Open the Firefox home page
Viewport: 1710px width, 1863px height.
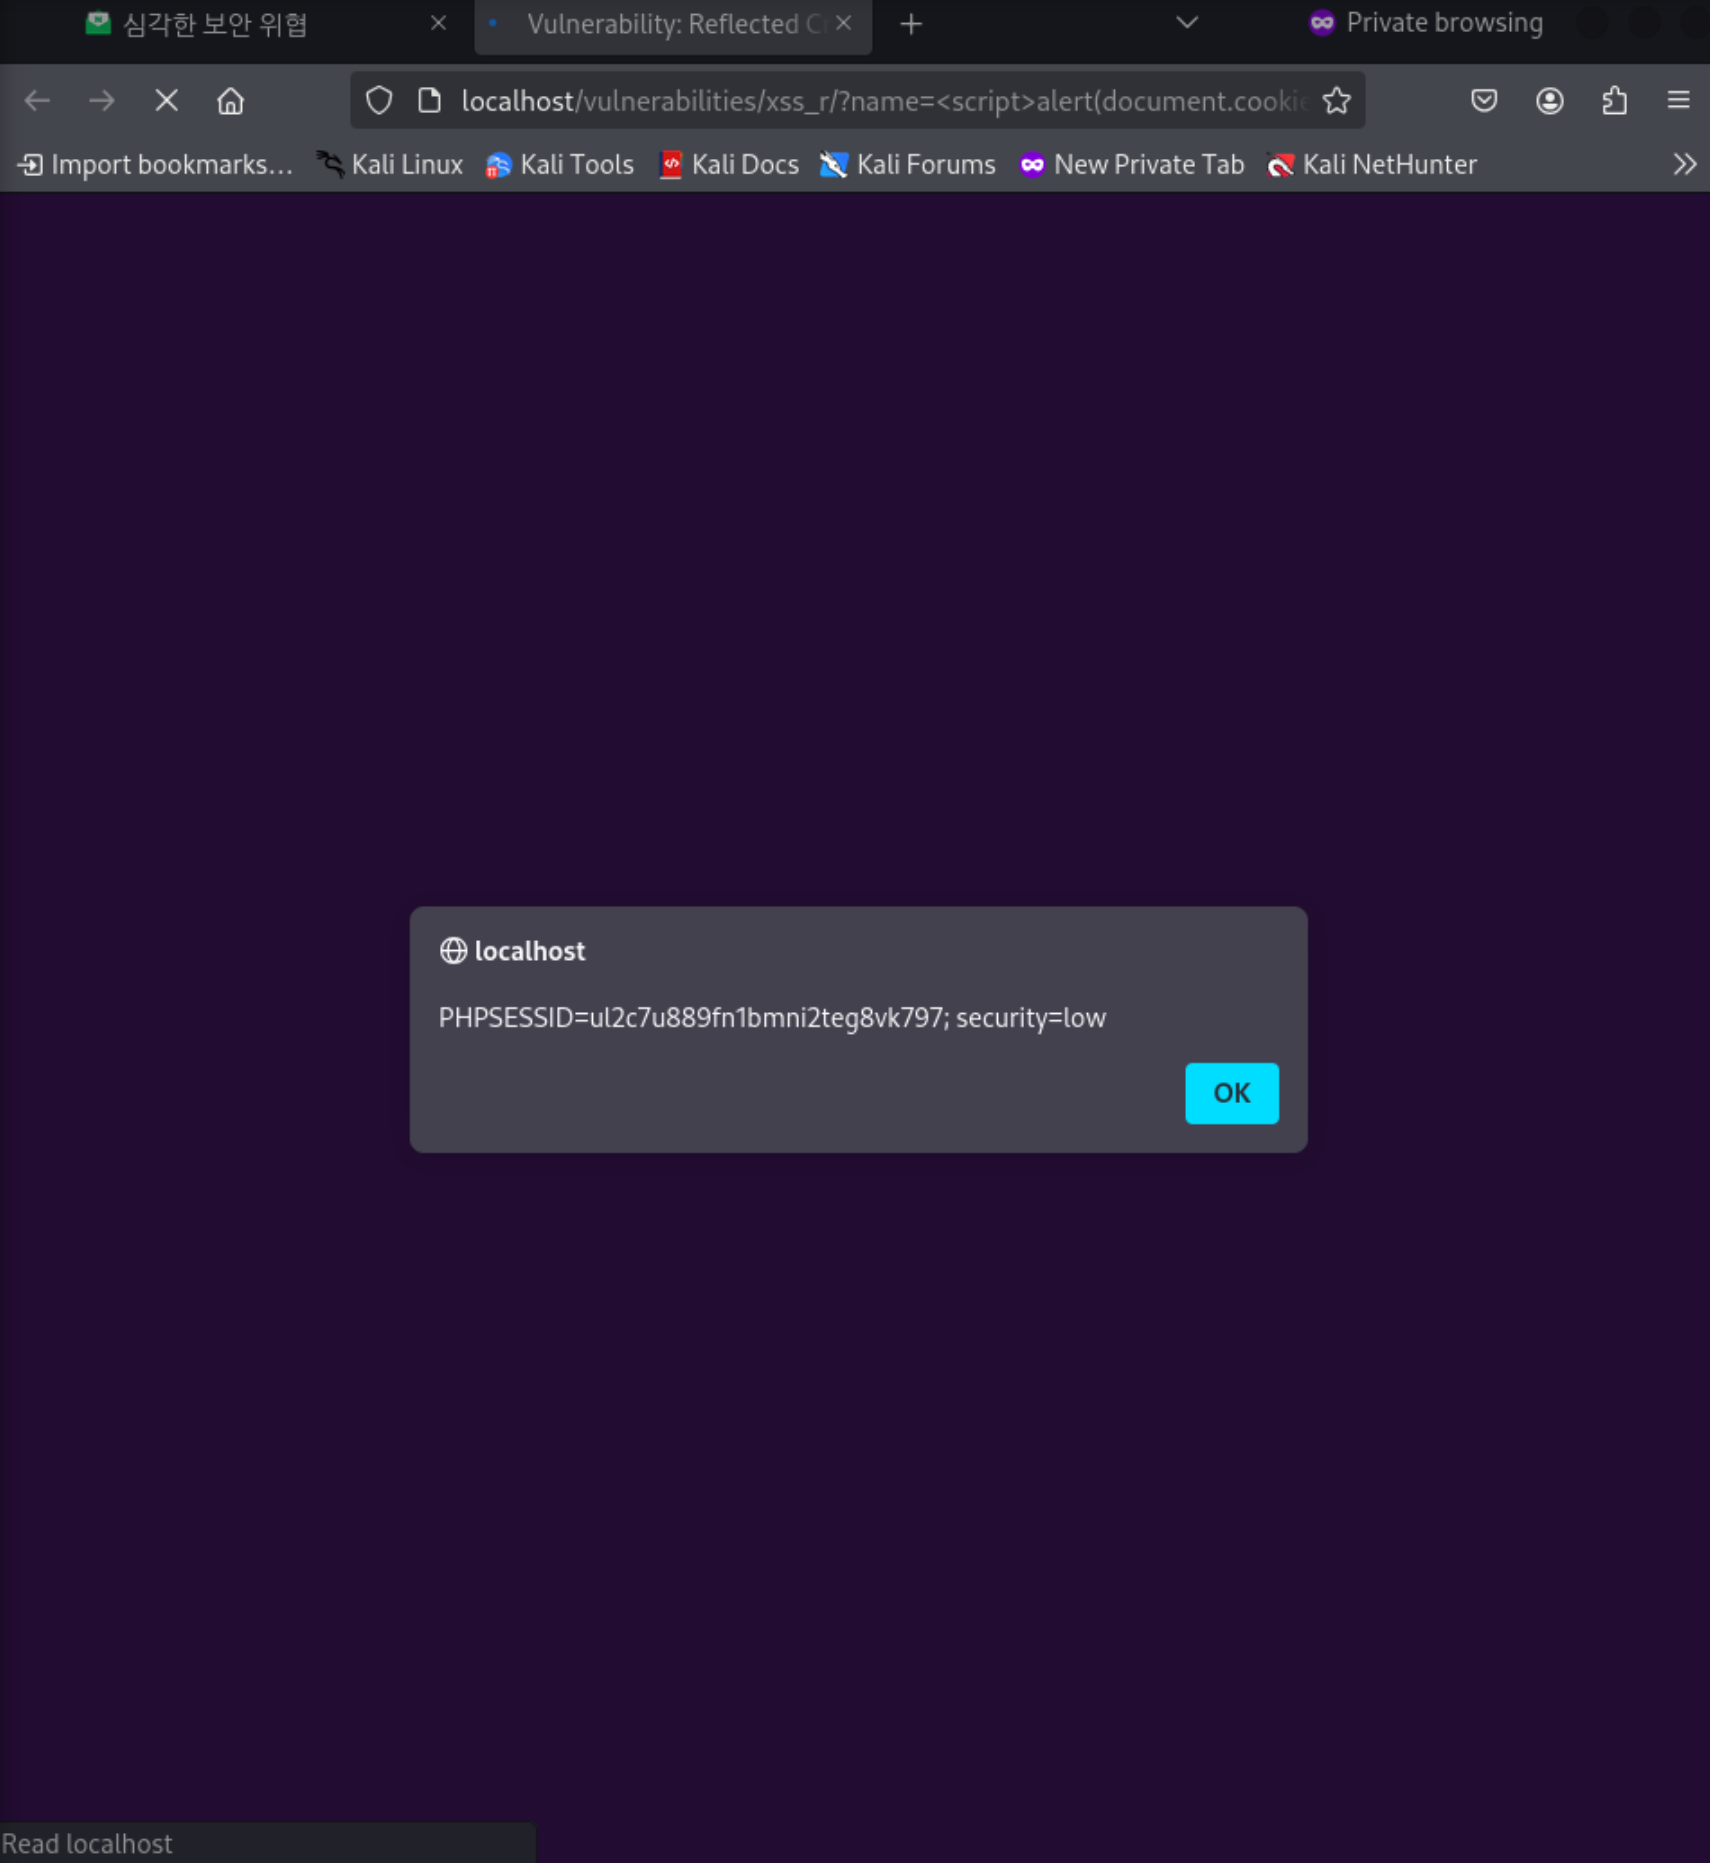[x=231, y=101]
